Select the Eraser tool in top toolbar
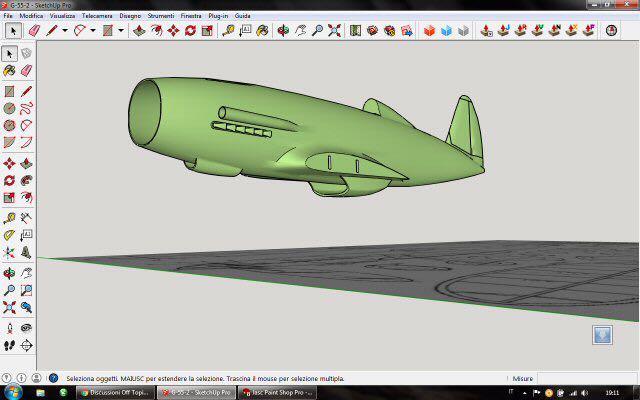Viewport: 640px width, 400px height. (33, 31)
